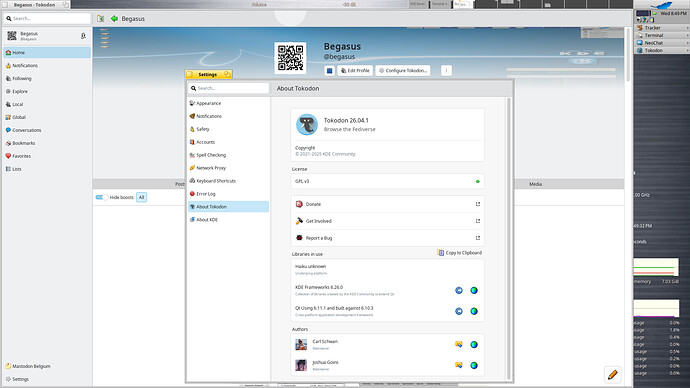Open Terminal in the Deskbar
This screenshot has width=690, height=388.
(x=662, y=35)
